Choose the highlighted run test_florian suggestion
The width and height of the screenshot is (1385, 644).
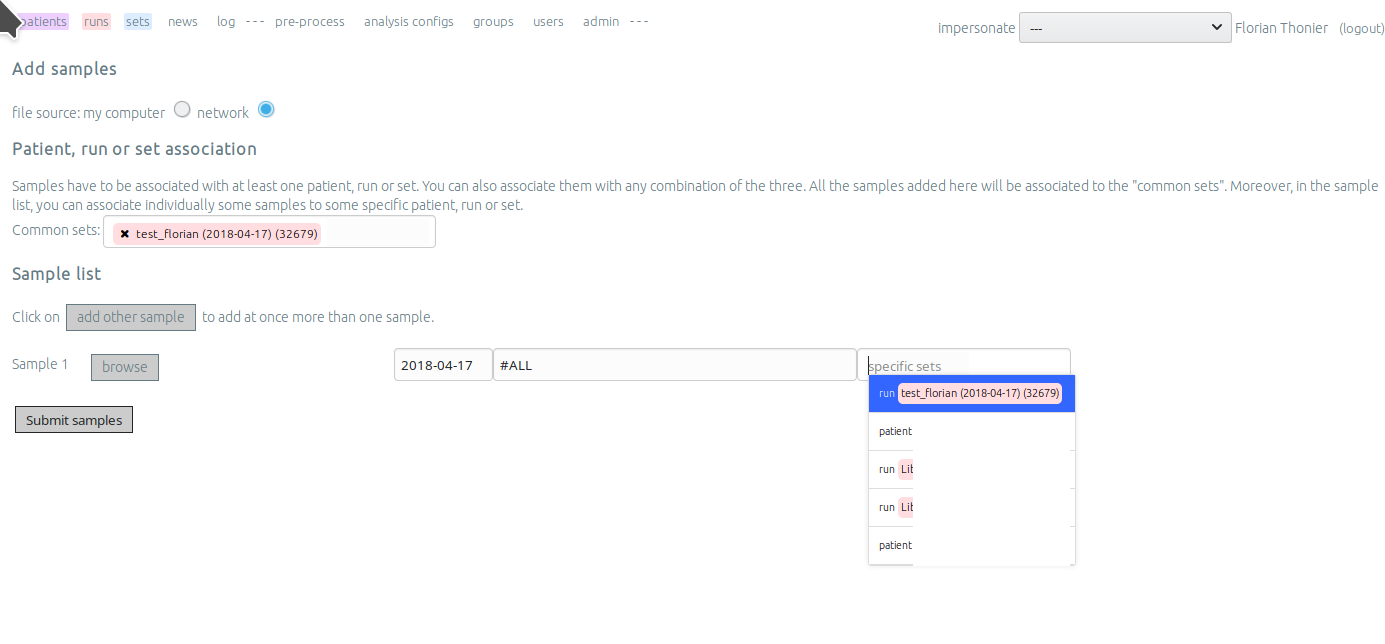(x=972, y=393)
